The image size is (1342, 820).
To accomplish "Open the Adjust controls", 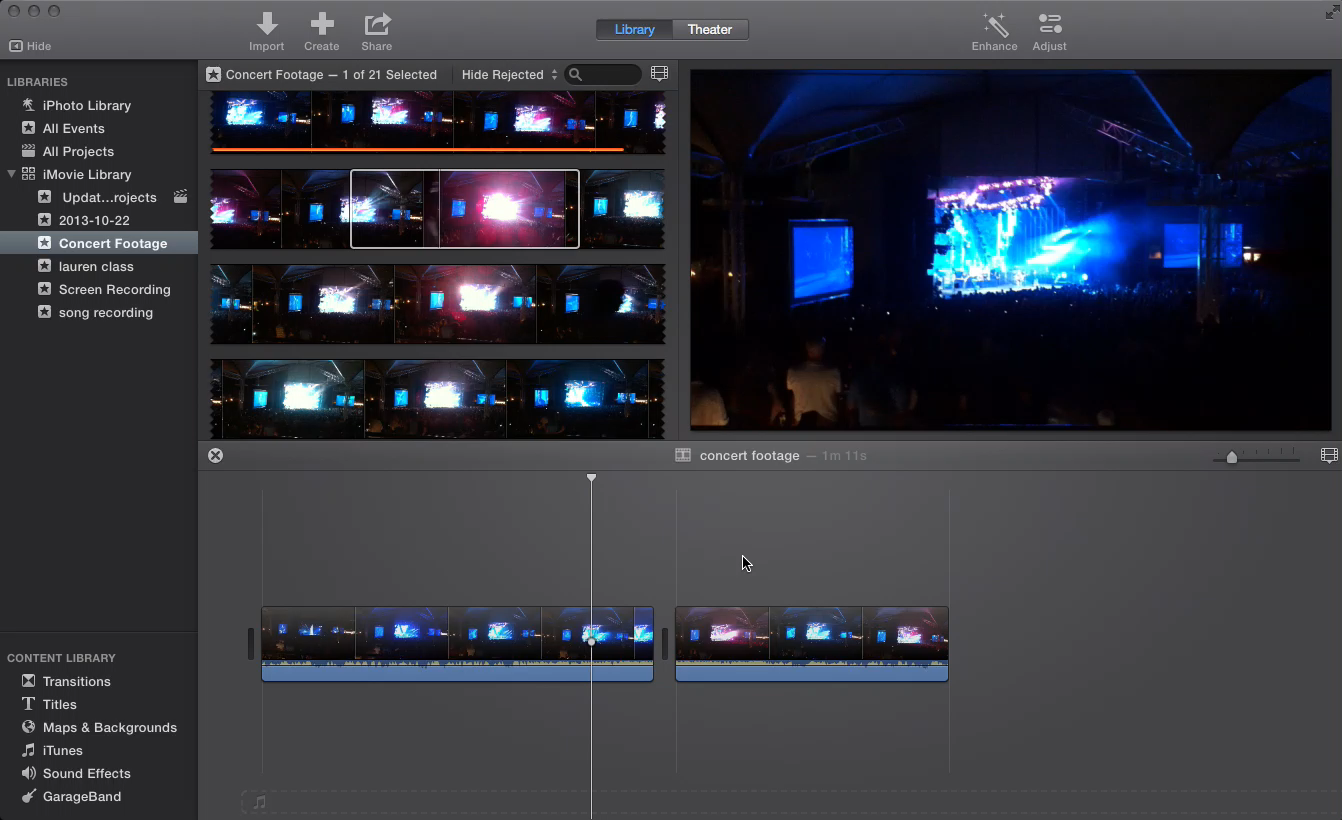I will [1049, 31].
